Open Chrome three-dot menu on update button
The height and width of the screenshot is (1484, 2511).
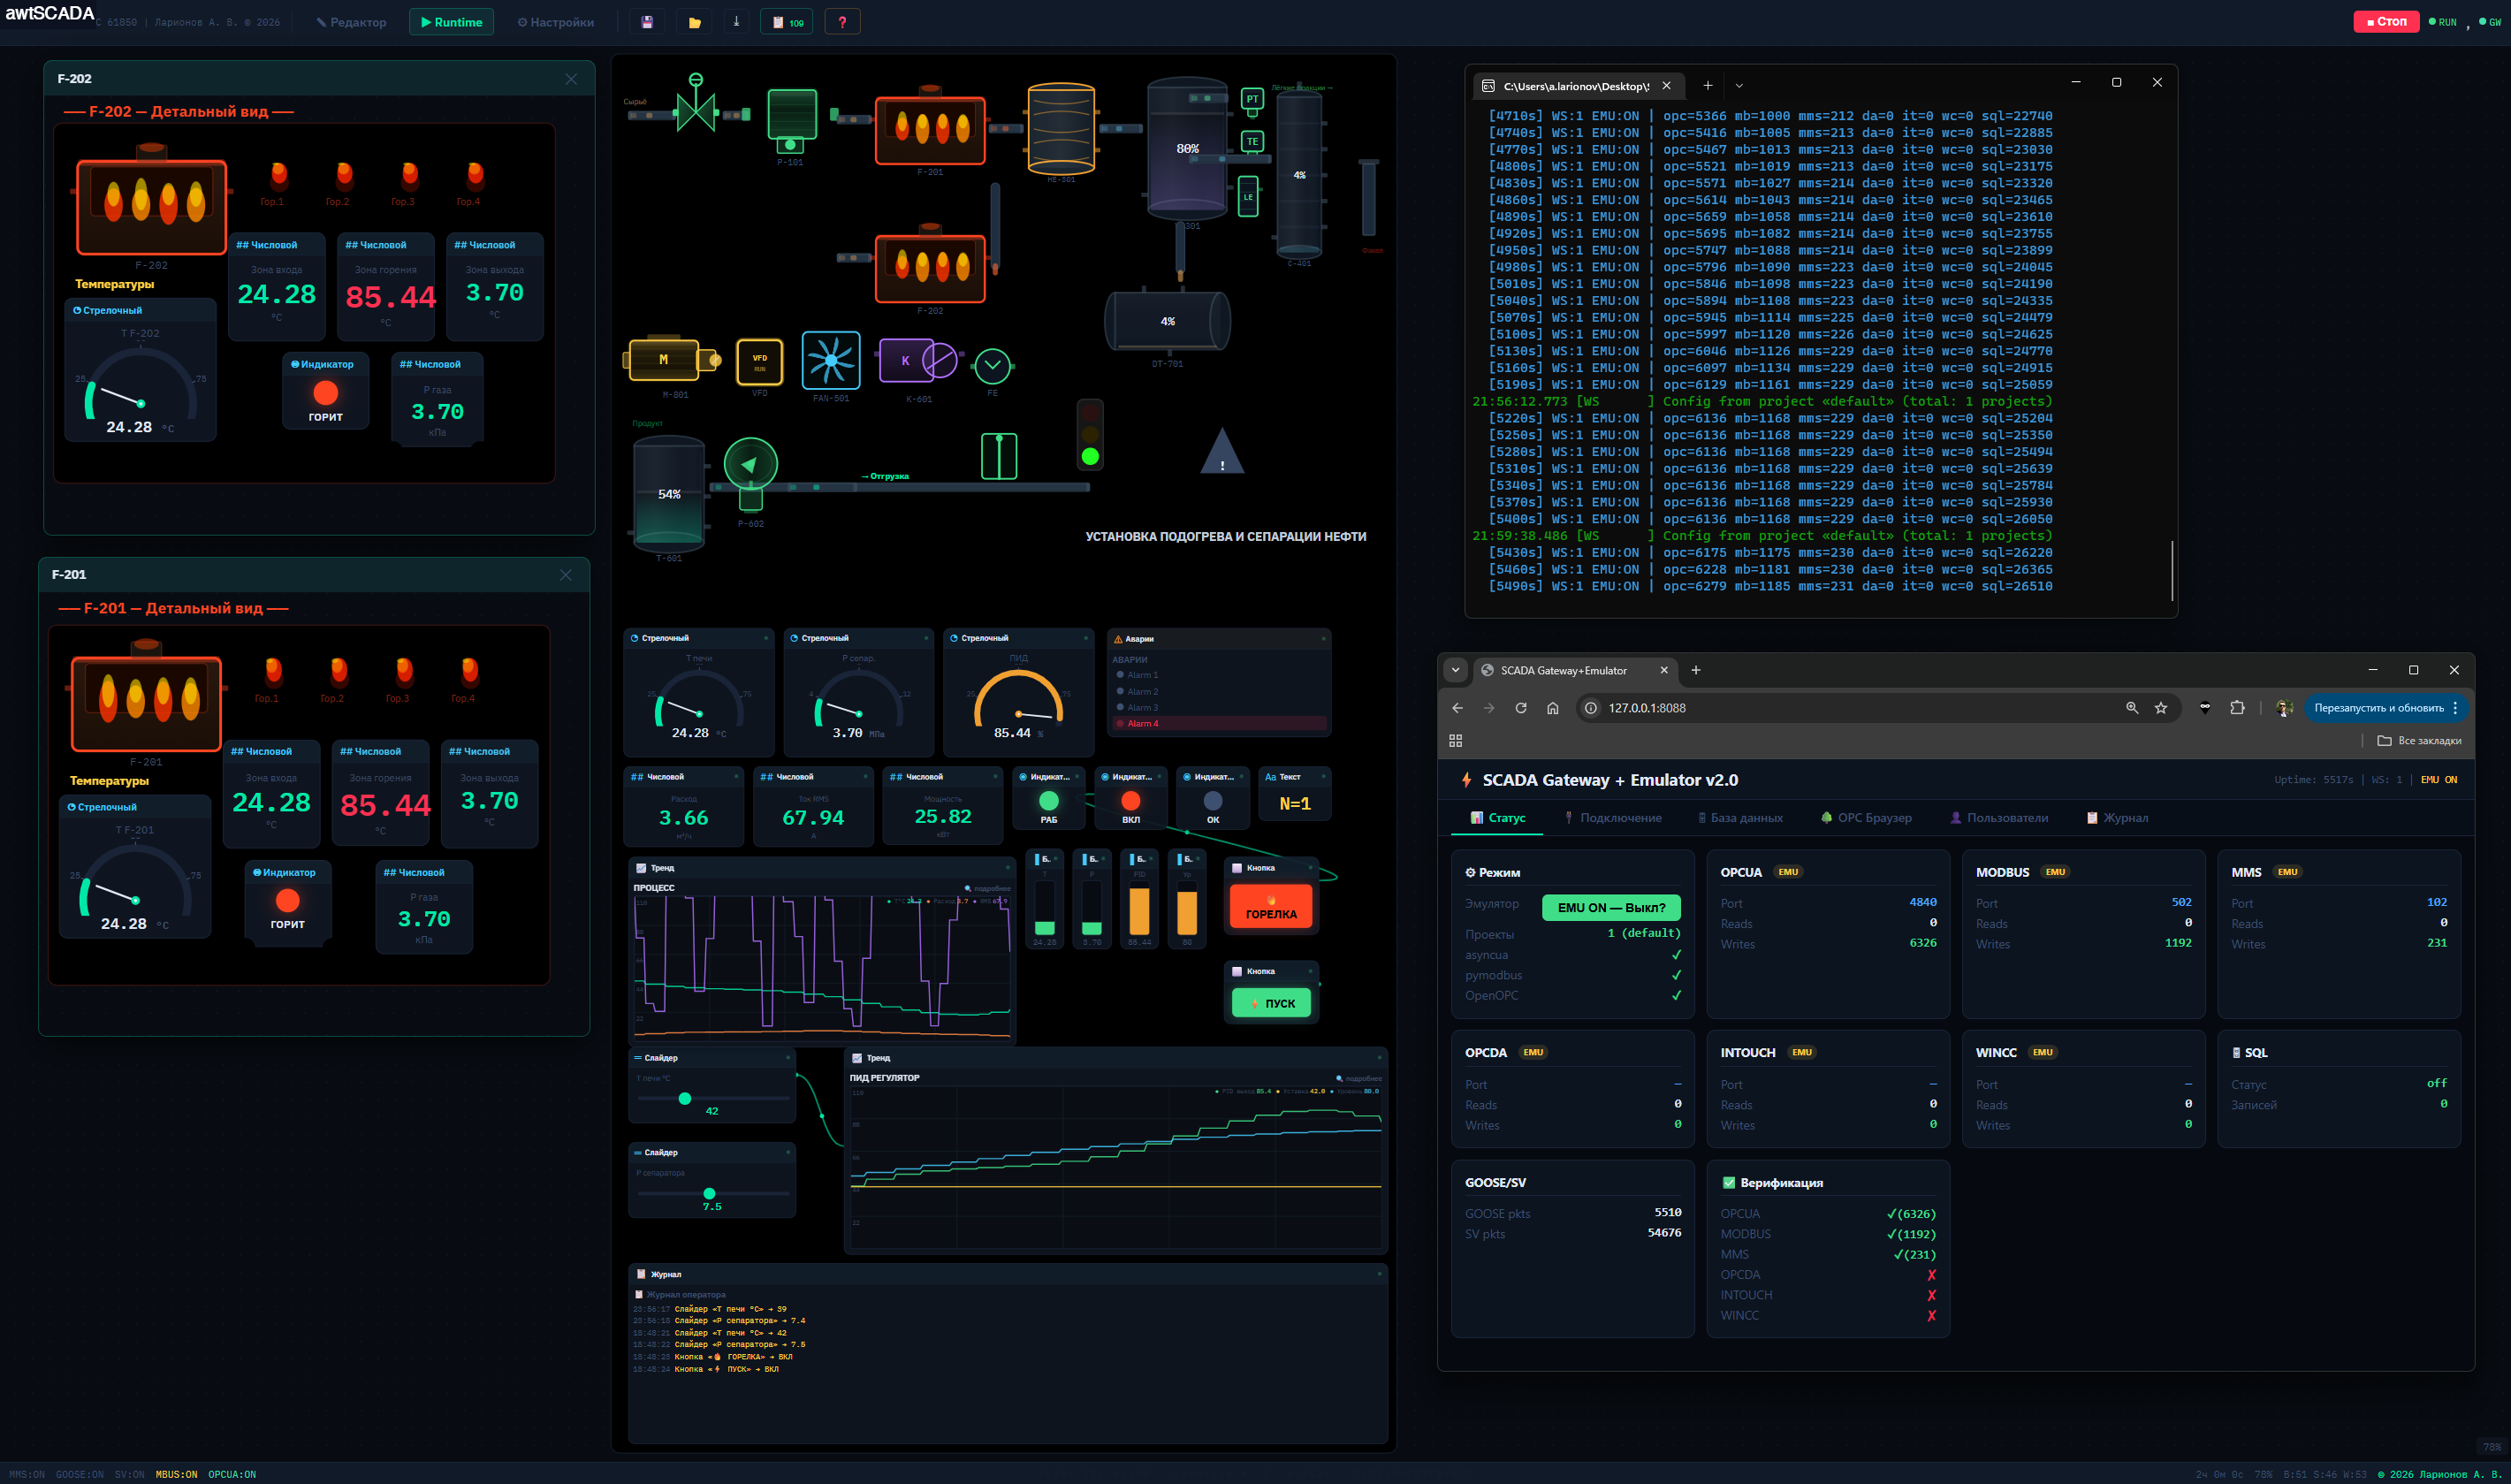(x=2455, y=708)
